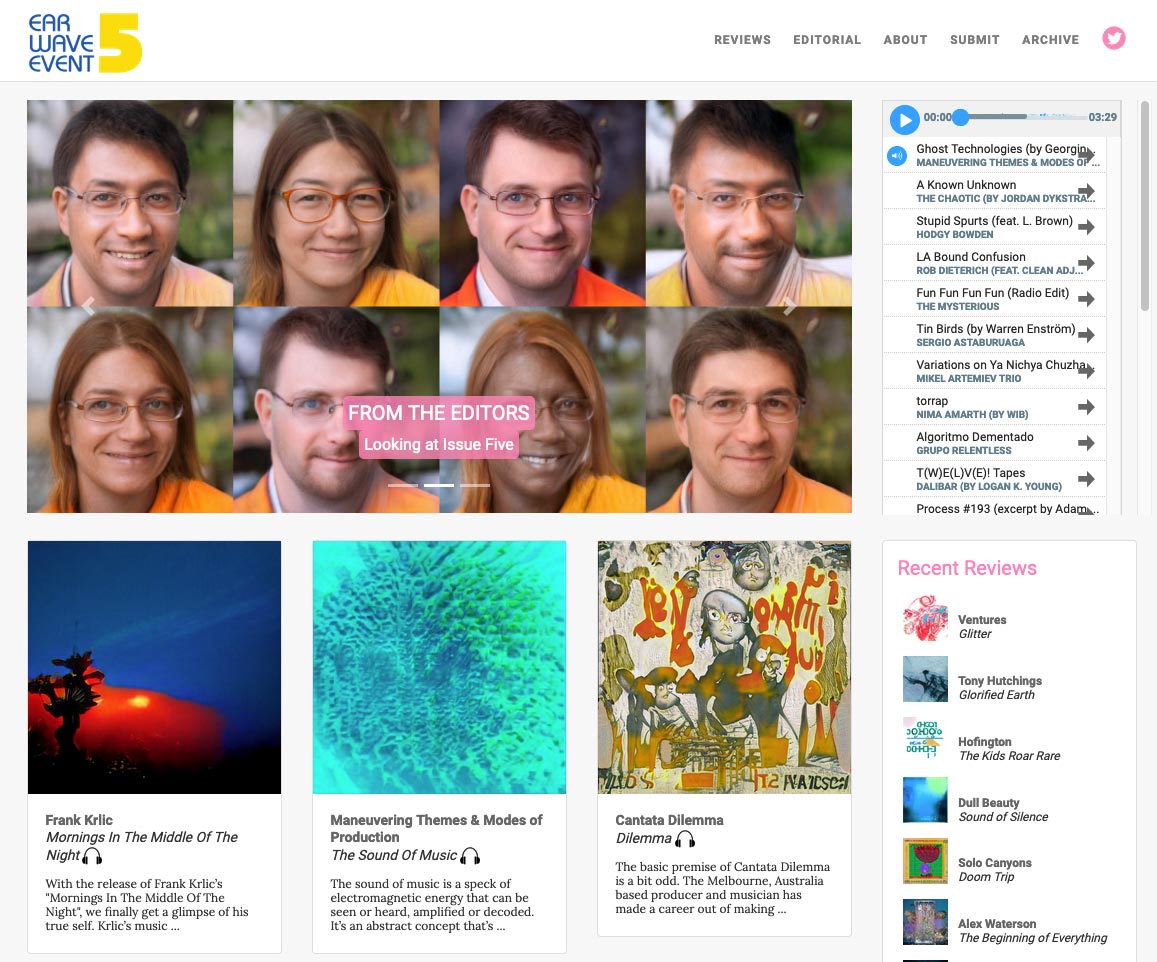Open the Cantata Dilemma album artwork
The width and height of the screenshot is (1157, 962).
click(724, 667)
